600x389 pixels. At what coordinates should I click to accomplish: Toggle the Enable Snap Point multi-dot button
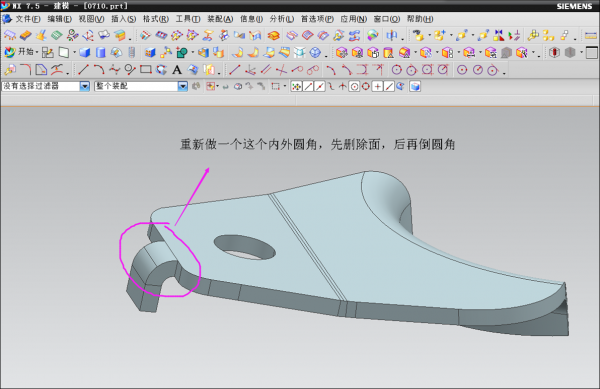296,86
